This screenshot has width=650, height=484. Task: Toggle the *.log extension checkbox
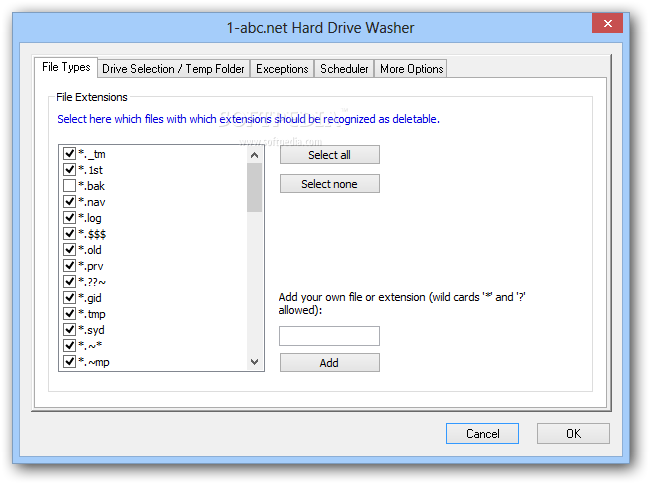69,218
